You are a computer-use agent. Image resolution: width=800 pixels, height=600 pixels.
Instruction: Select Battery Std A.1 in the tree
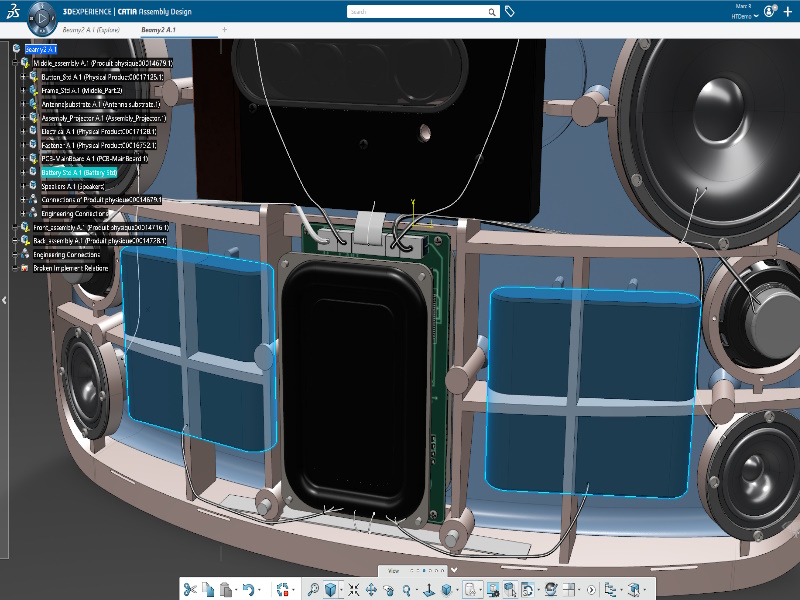click(x=79, y=173)
